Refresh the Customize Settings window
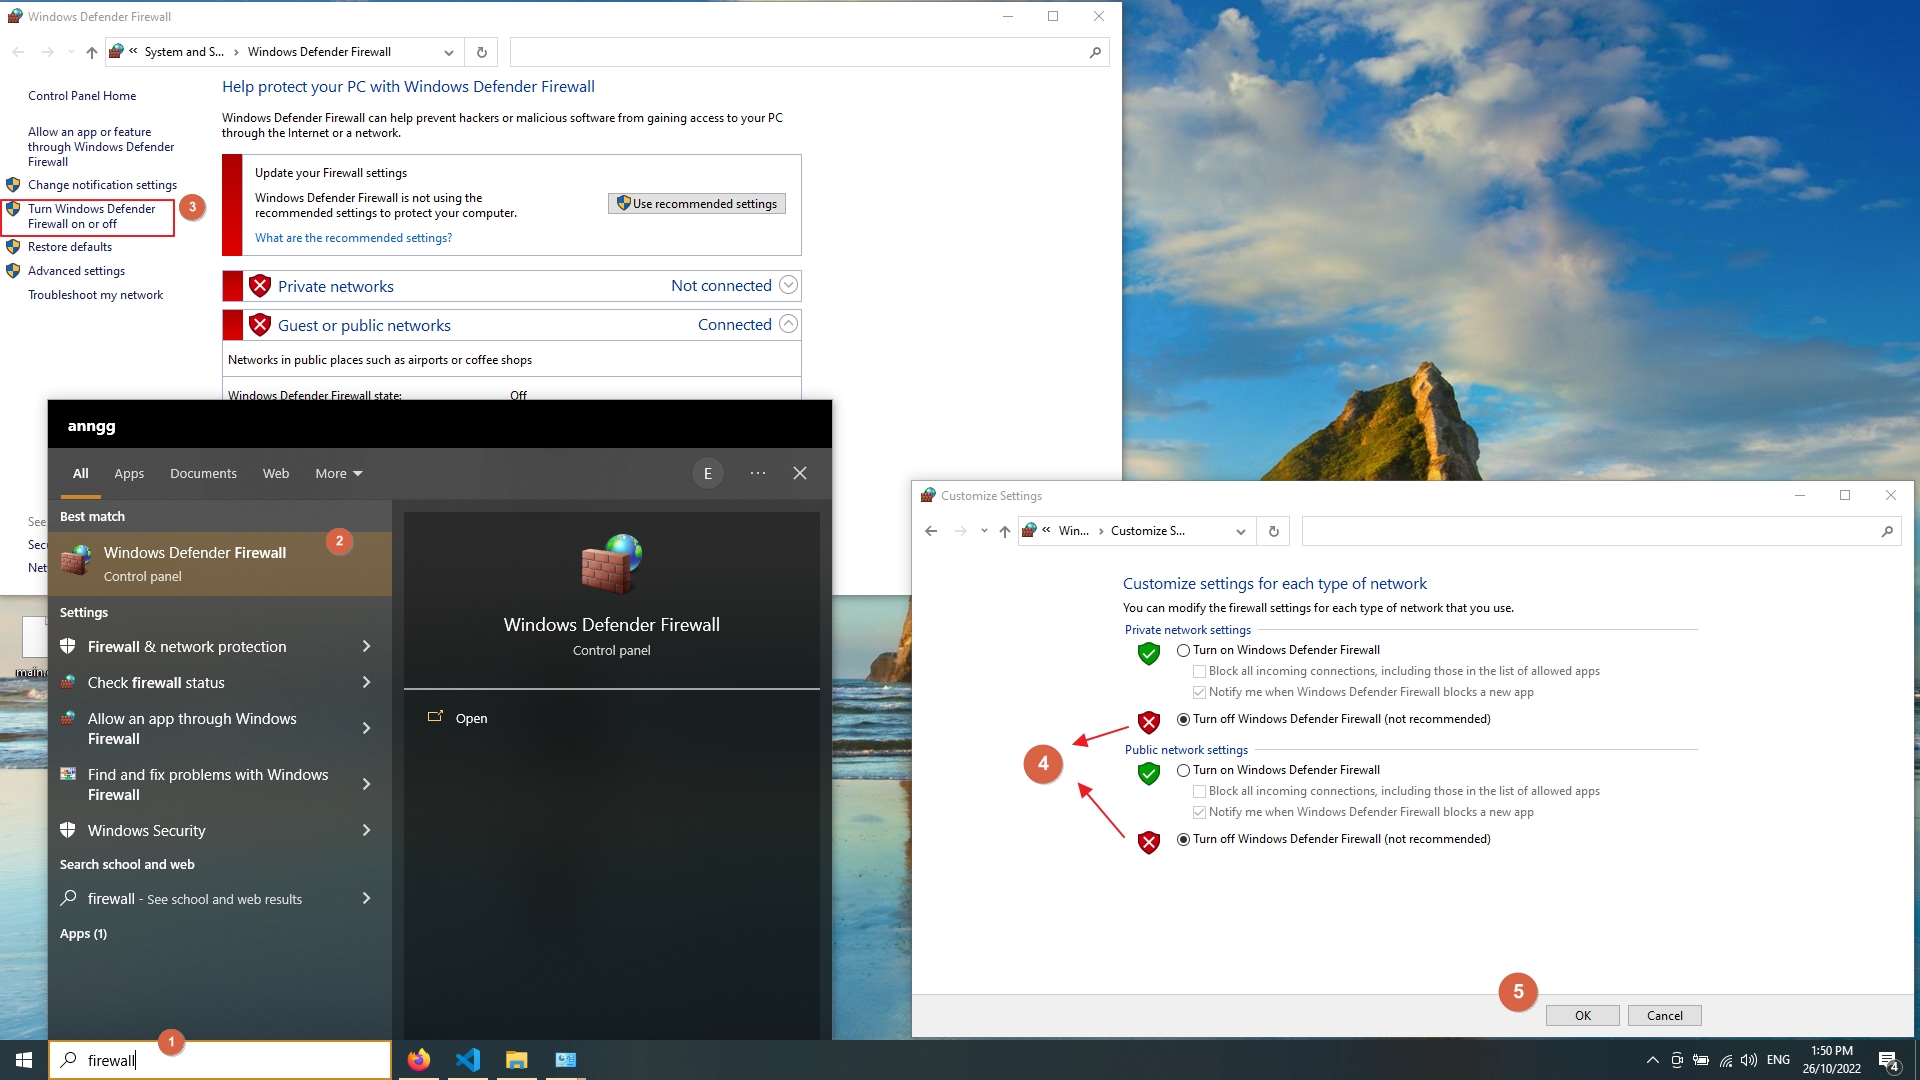 click(1274, 531)
